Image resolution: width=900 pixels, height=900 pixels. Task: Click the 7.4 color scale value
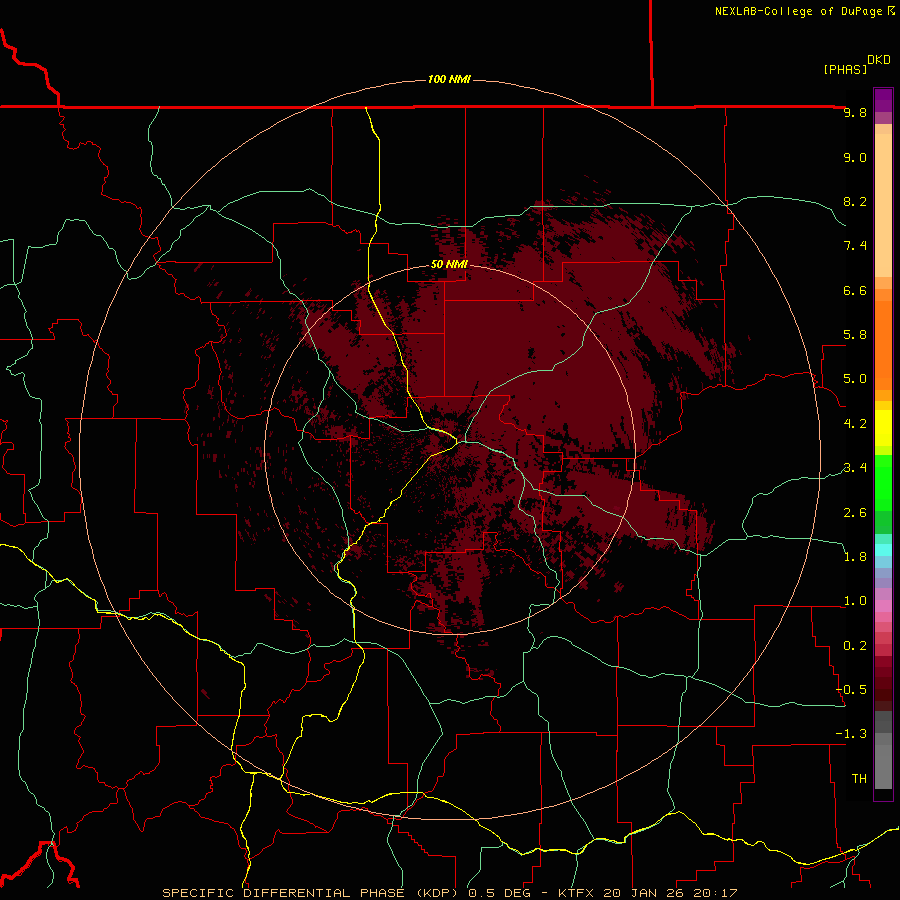(855, 246)
